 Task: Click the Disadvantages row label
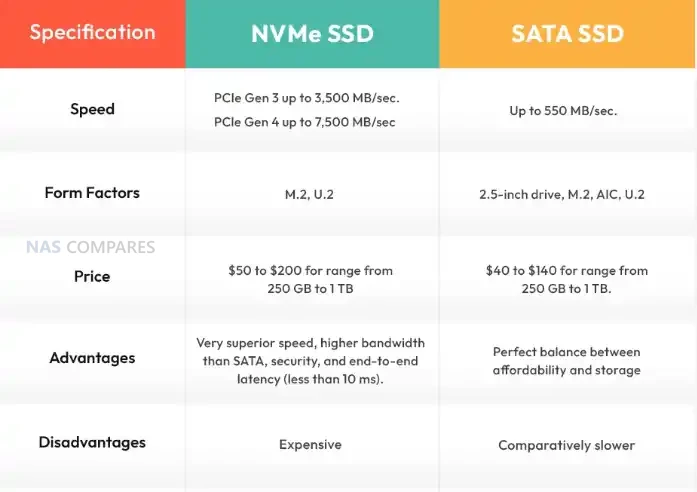coord(92,442)
